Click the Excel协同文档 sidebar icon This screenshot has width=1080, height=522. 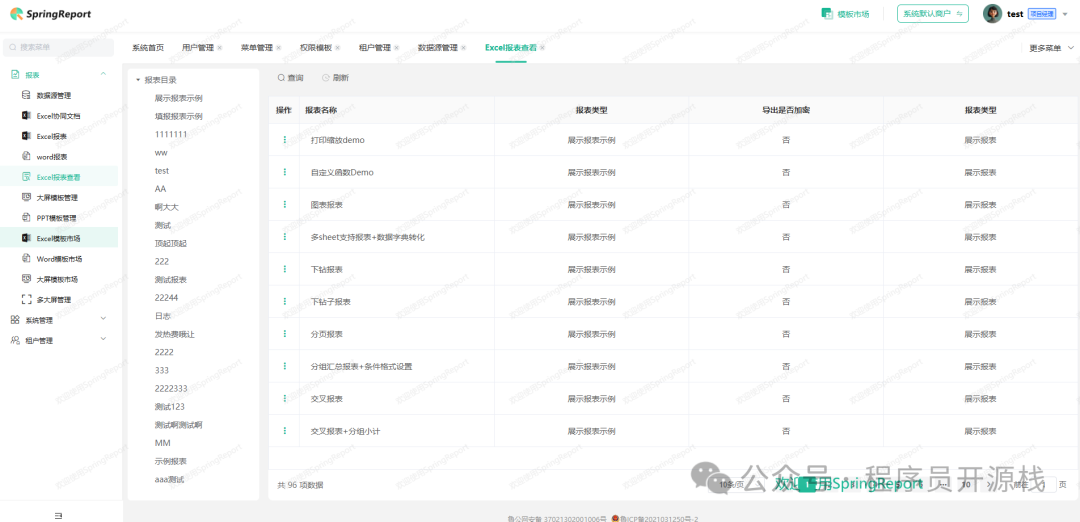click(26, 115)
